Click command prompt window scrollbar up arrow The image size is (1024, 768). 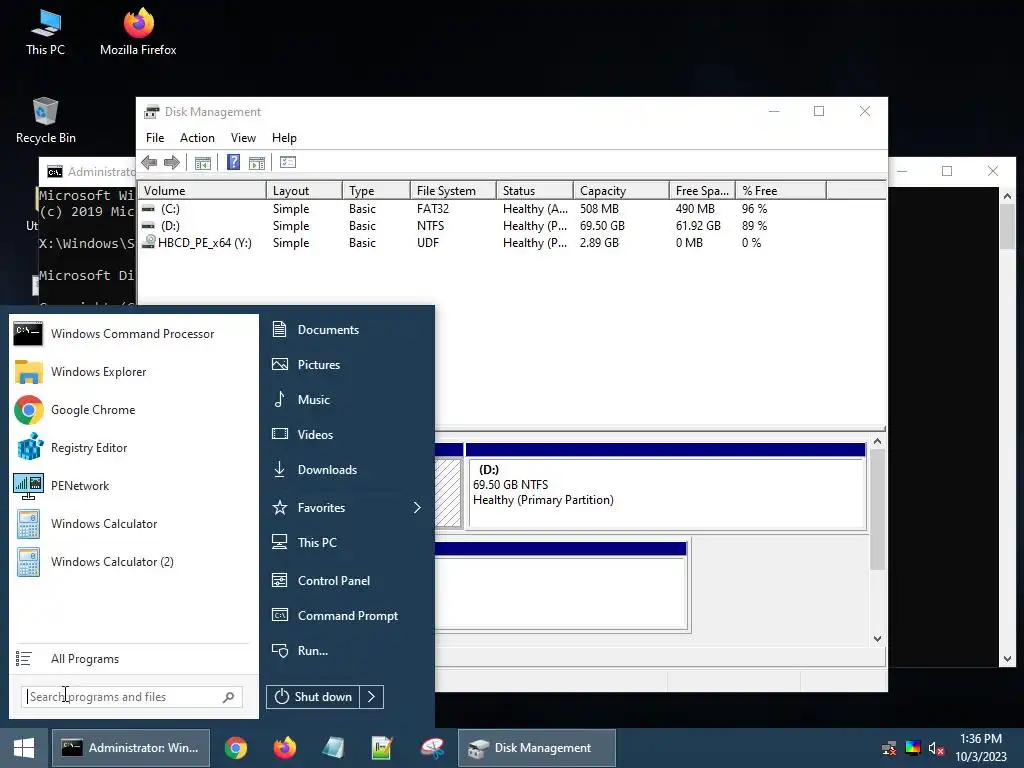click(x=1007, y=195)
